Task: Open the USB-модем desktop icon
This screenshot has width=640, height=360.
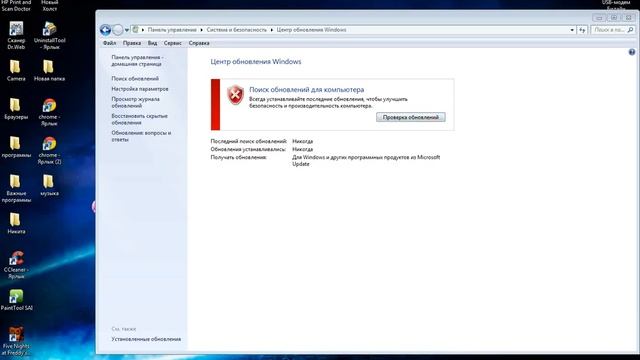Action: point(616,5)
